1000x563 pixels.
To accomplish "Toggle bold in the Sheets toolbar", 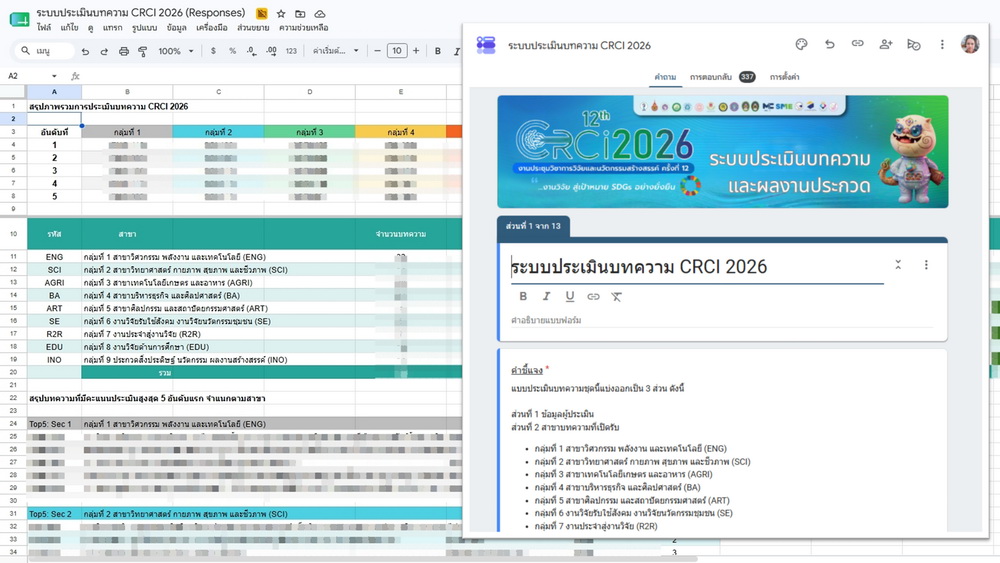I will 438,51.
